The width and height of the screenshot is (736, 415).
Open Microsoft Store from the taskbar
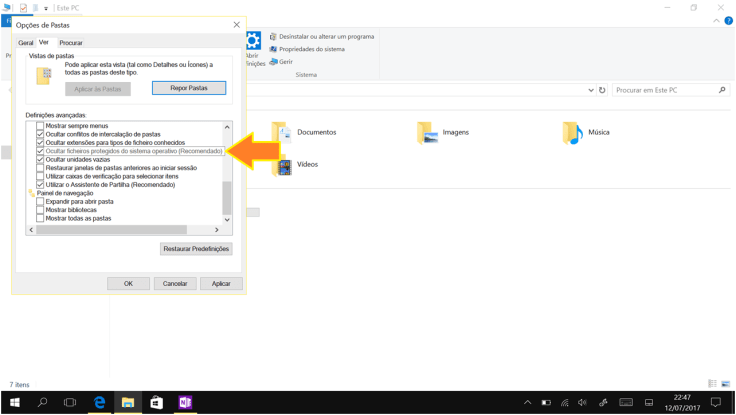(156, 402)
